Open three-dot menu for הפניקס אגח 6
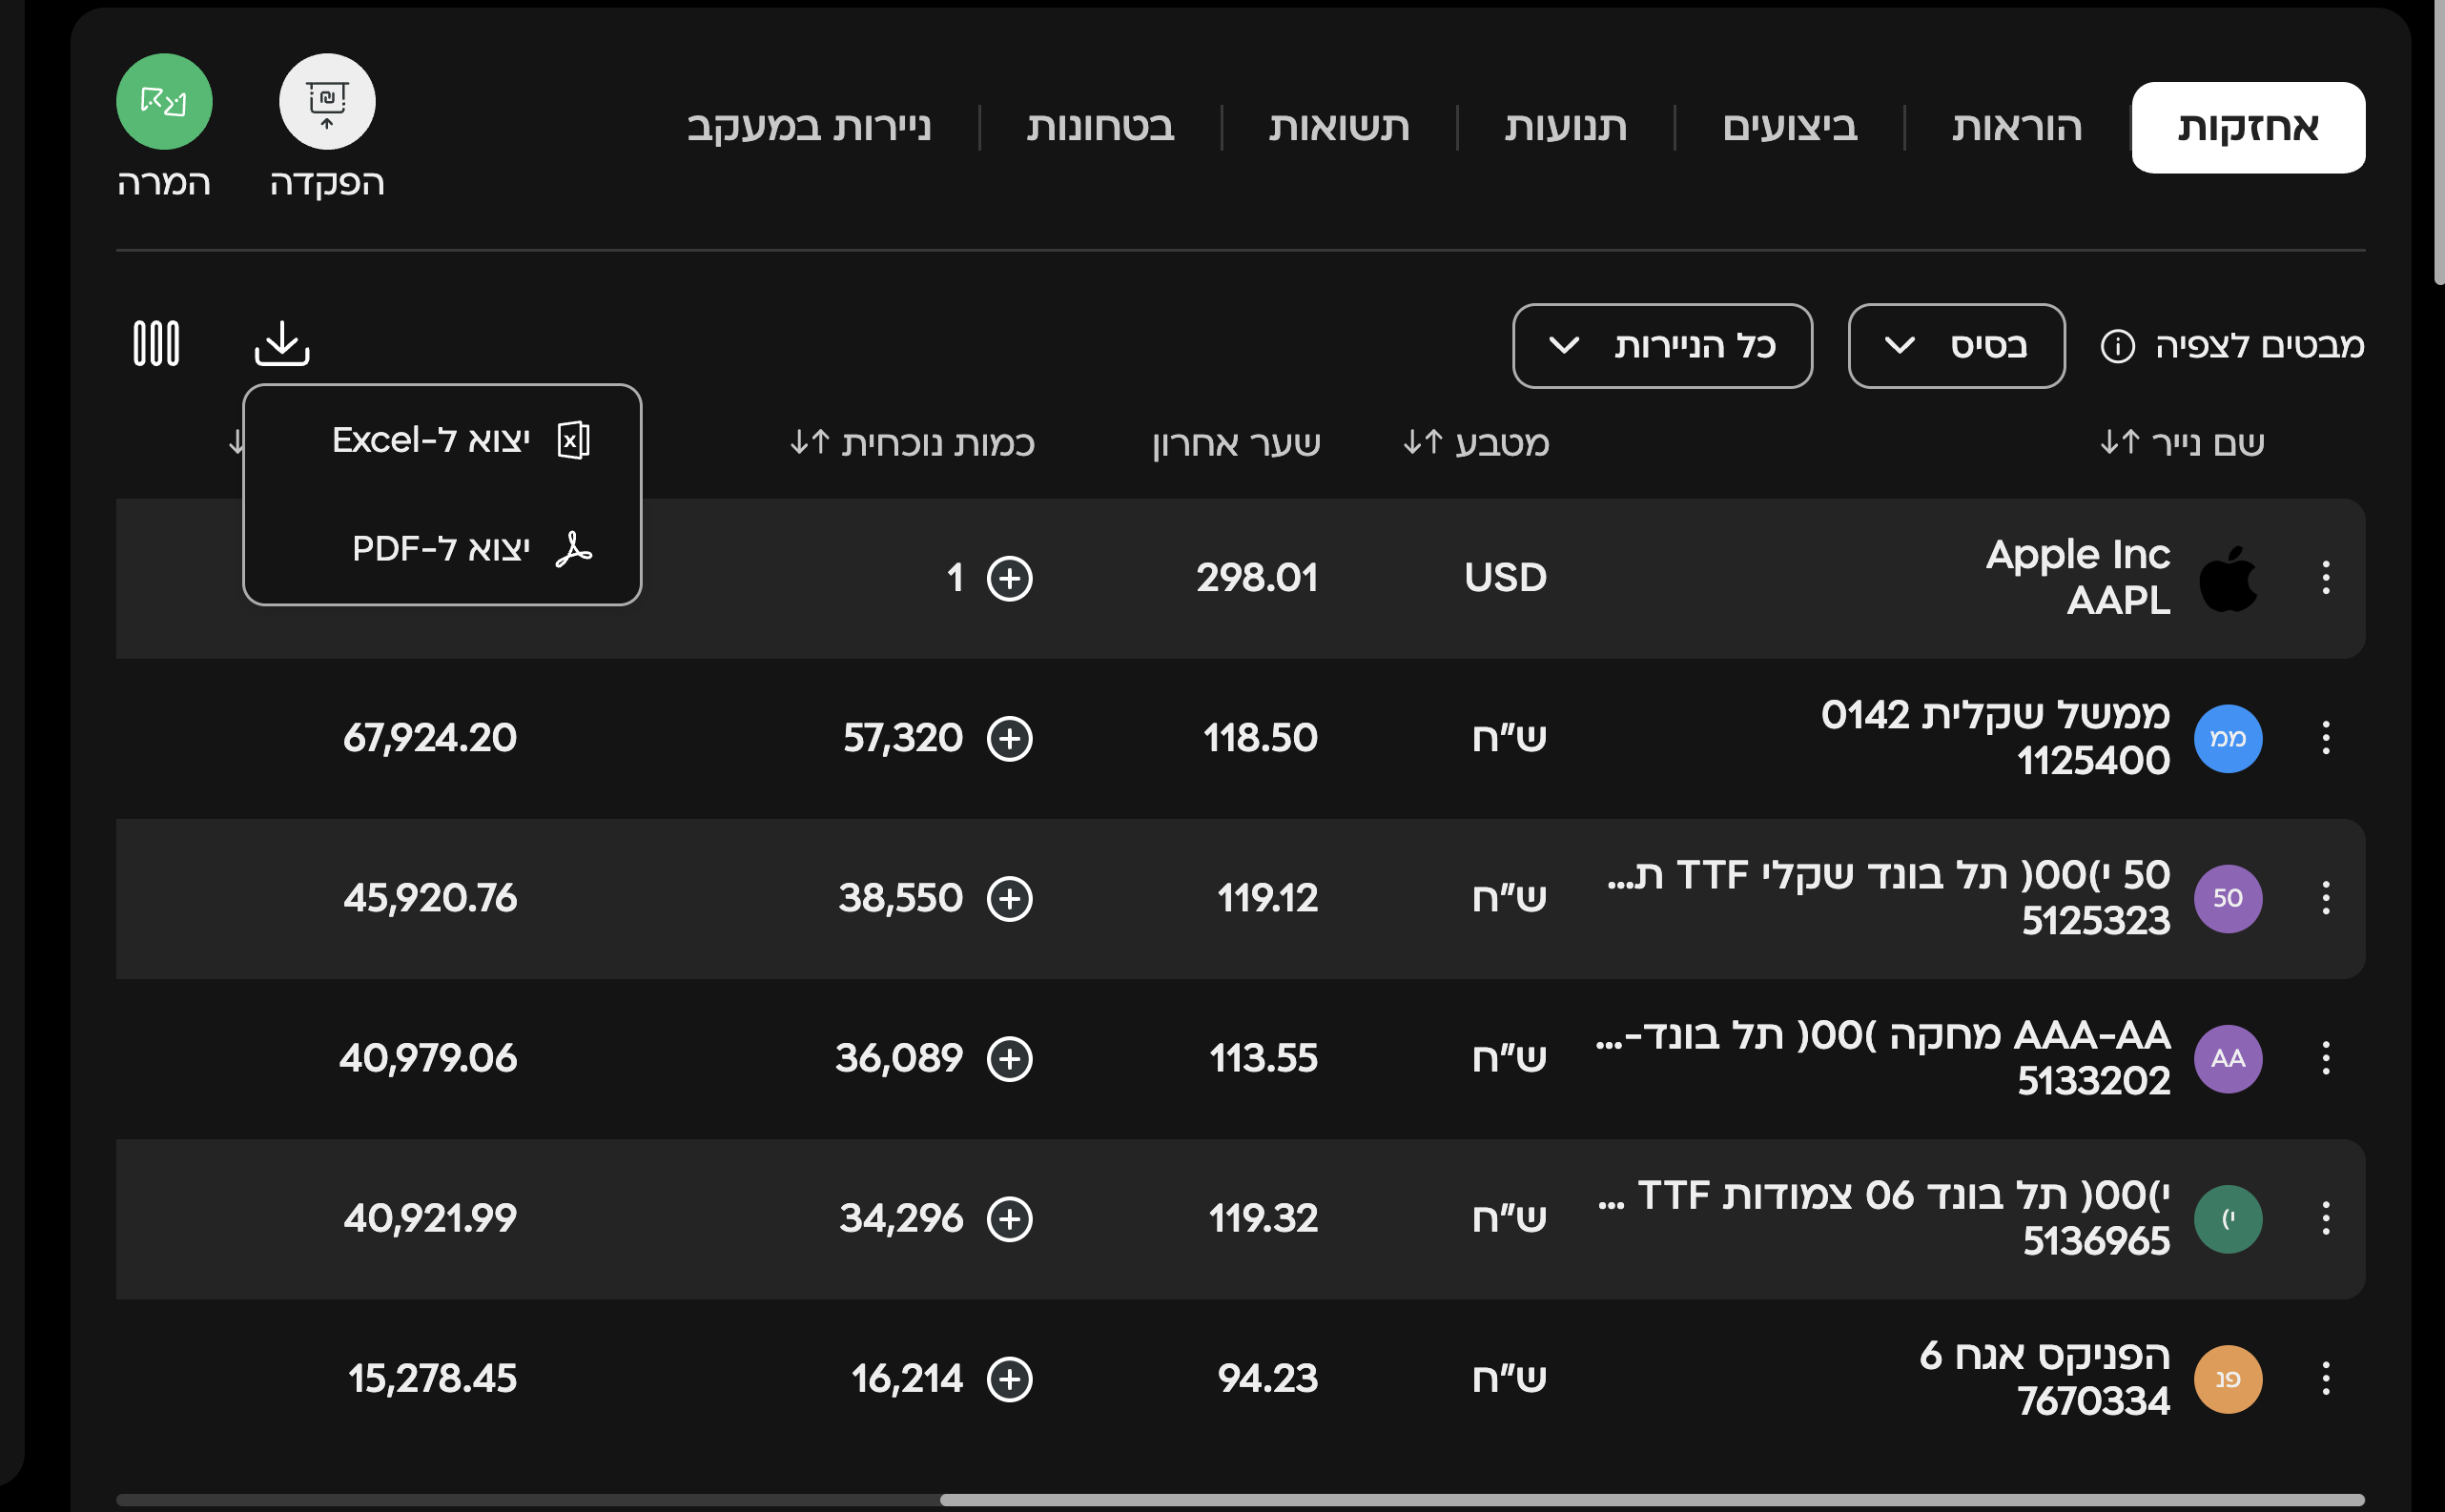 tap(2326, 1378)
